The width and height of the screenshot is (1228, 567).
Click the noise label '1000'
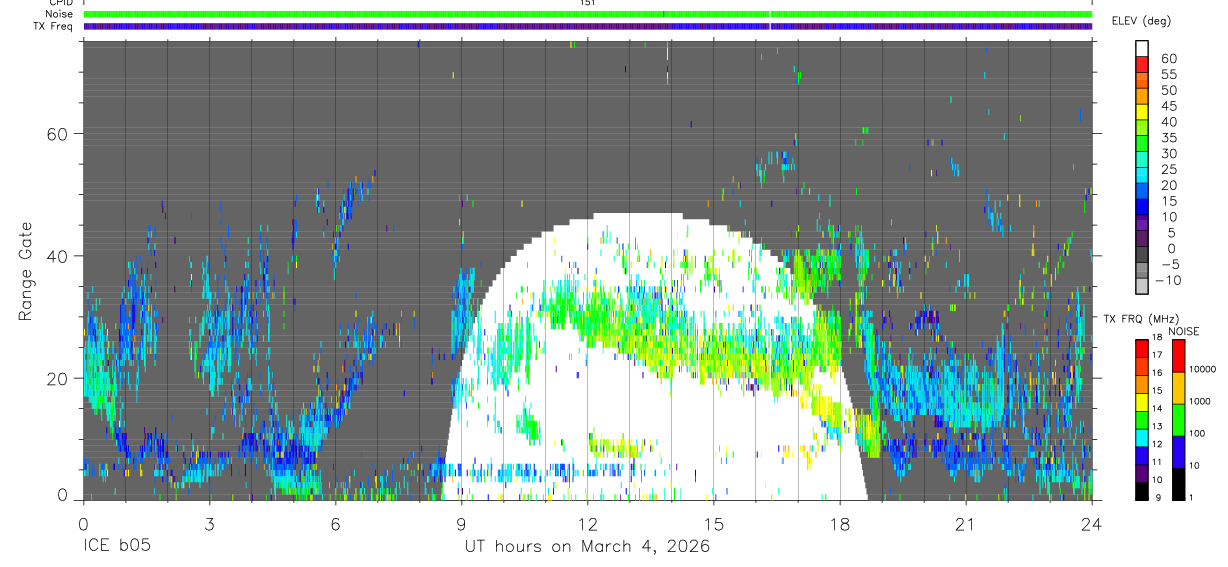tap(1200, 402)
